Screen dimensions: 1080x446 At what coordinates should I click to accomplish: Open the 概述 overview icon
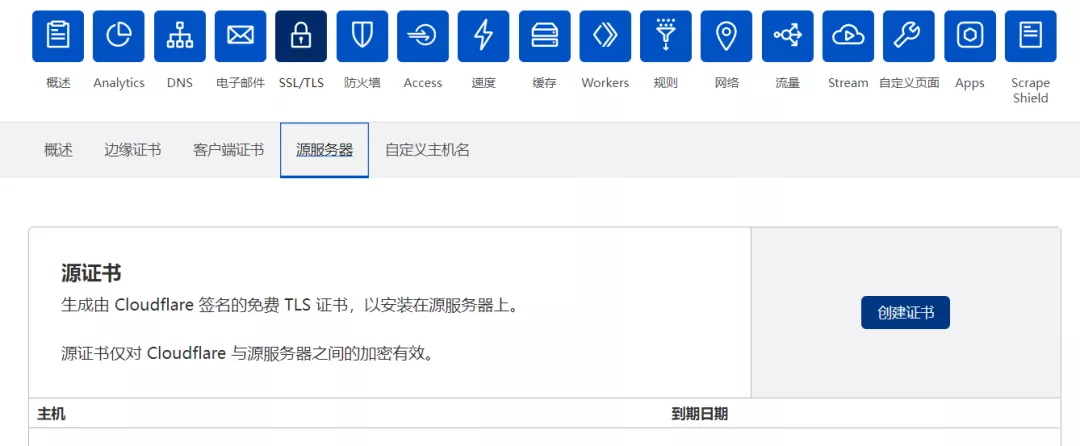(58, 36)
